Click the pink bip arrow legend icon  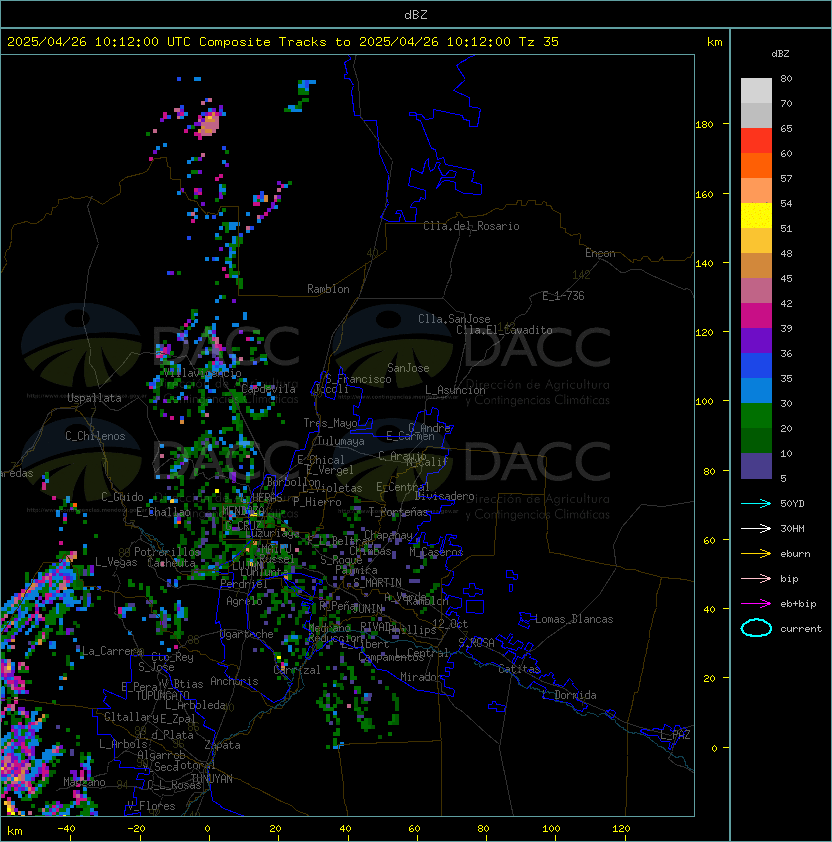coord(756,578)
